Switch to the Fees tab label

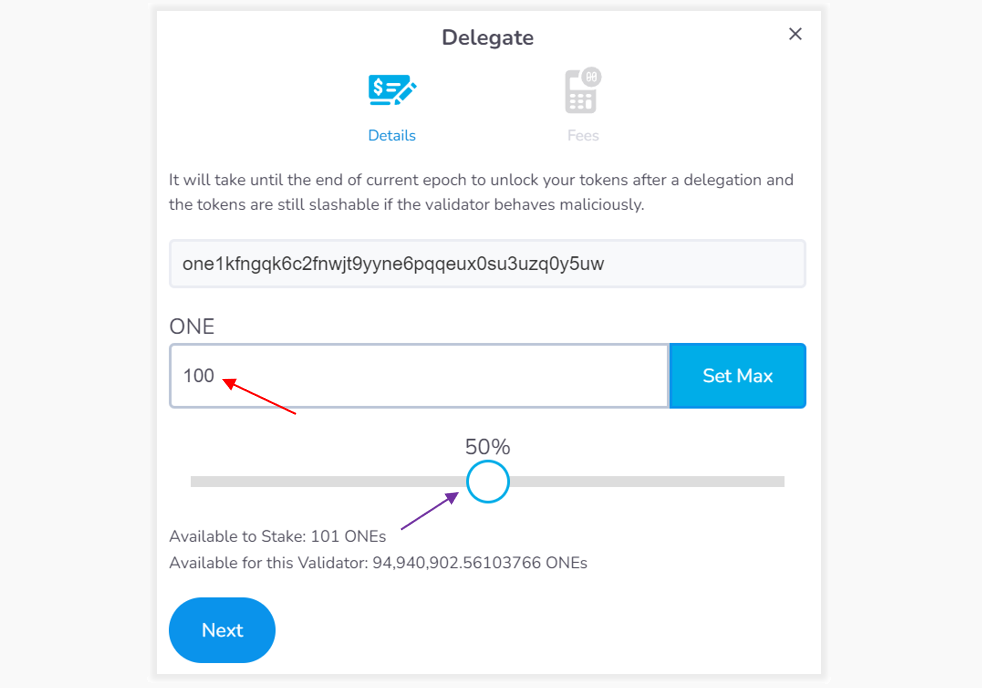[x=583, y=135]
